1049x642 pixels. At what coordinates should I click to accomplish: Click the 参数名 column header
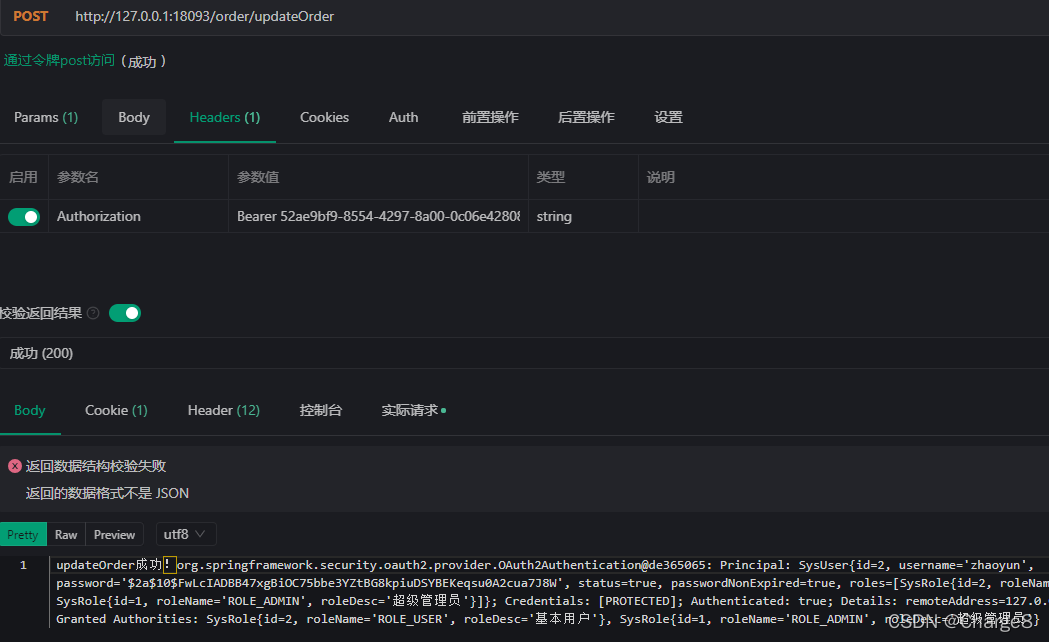click(x=78, y=177)
